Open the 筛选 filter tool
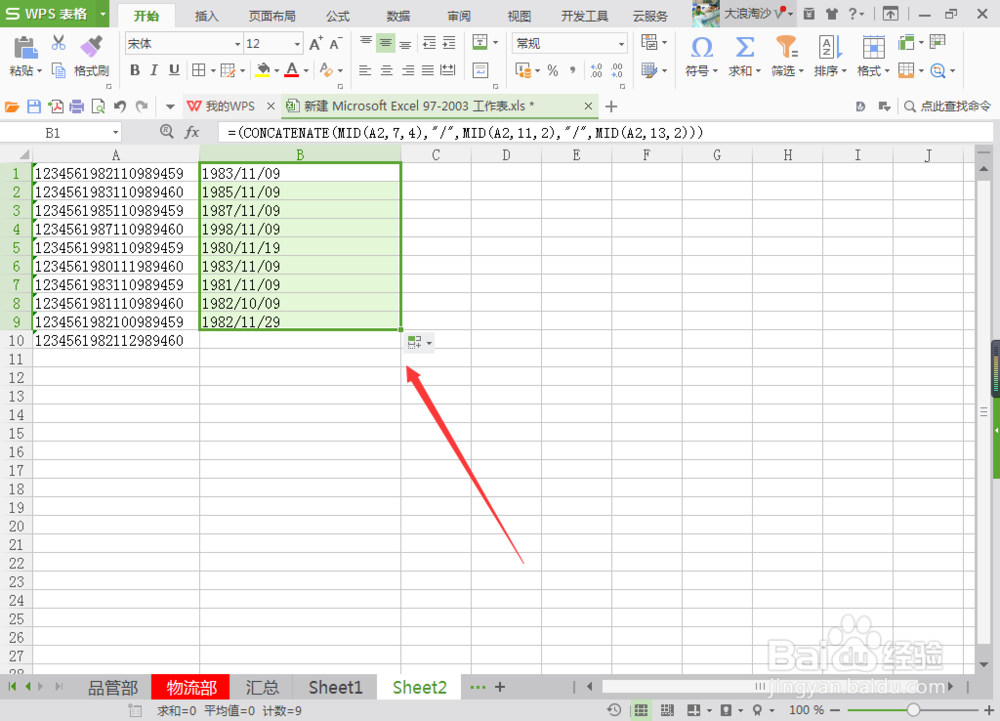1000x721 pixels. pyautogui.click(x=787, y=56)
